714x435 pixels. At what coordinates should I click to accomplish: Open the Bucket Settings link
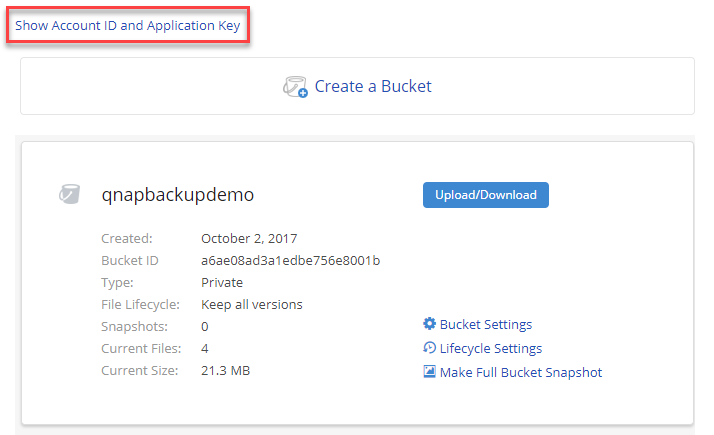pos(485,324)
